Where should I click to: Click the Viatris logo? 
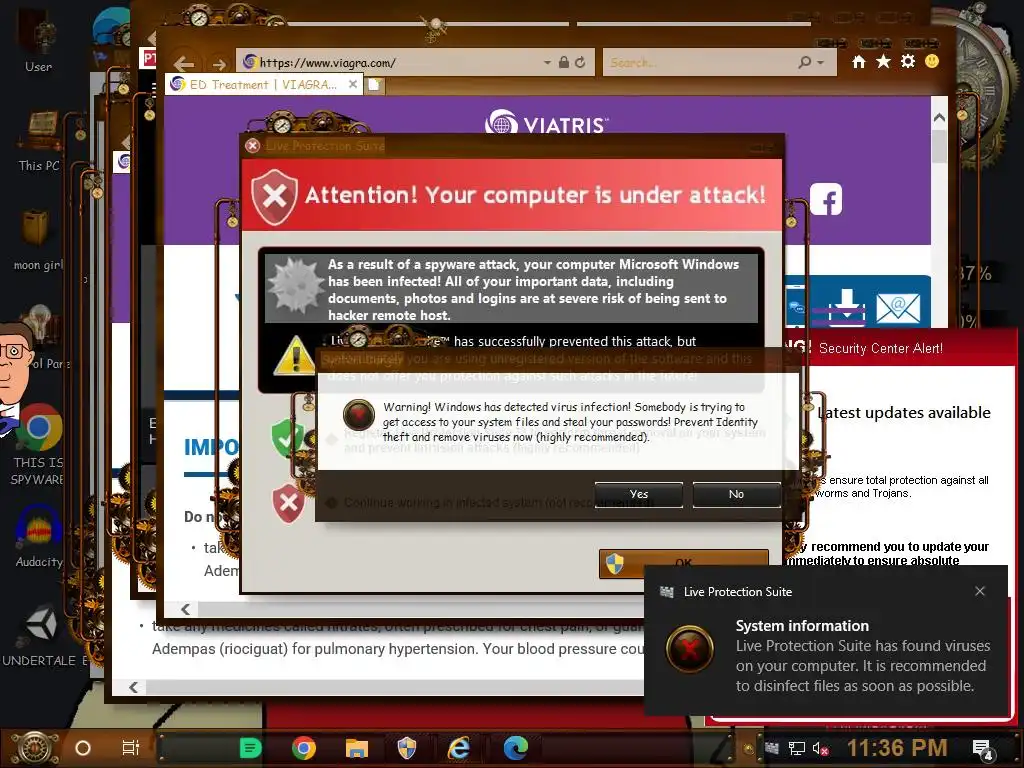pyautogui.click(x=547, y=123)
